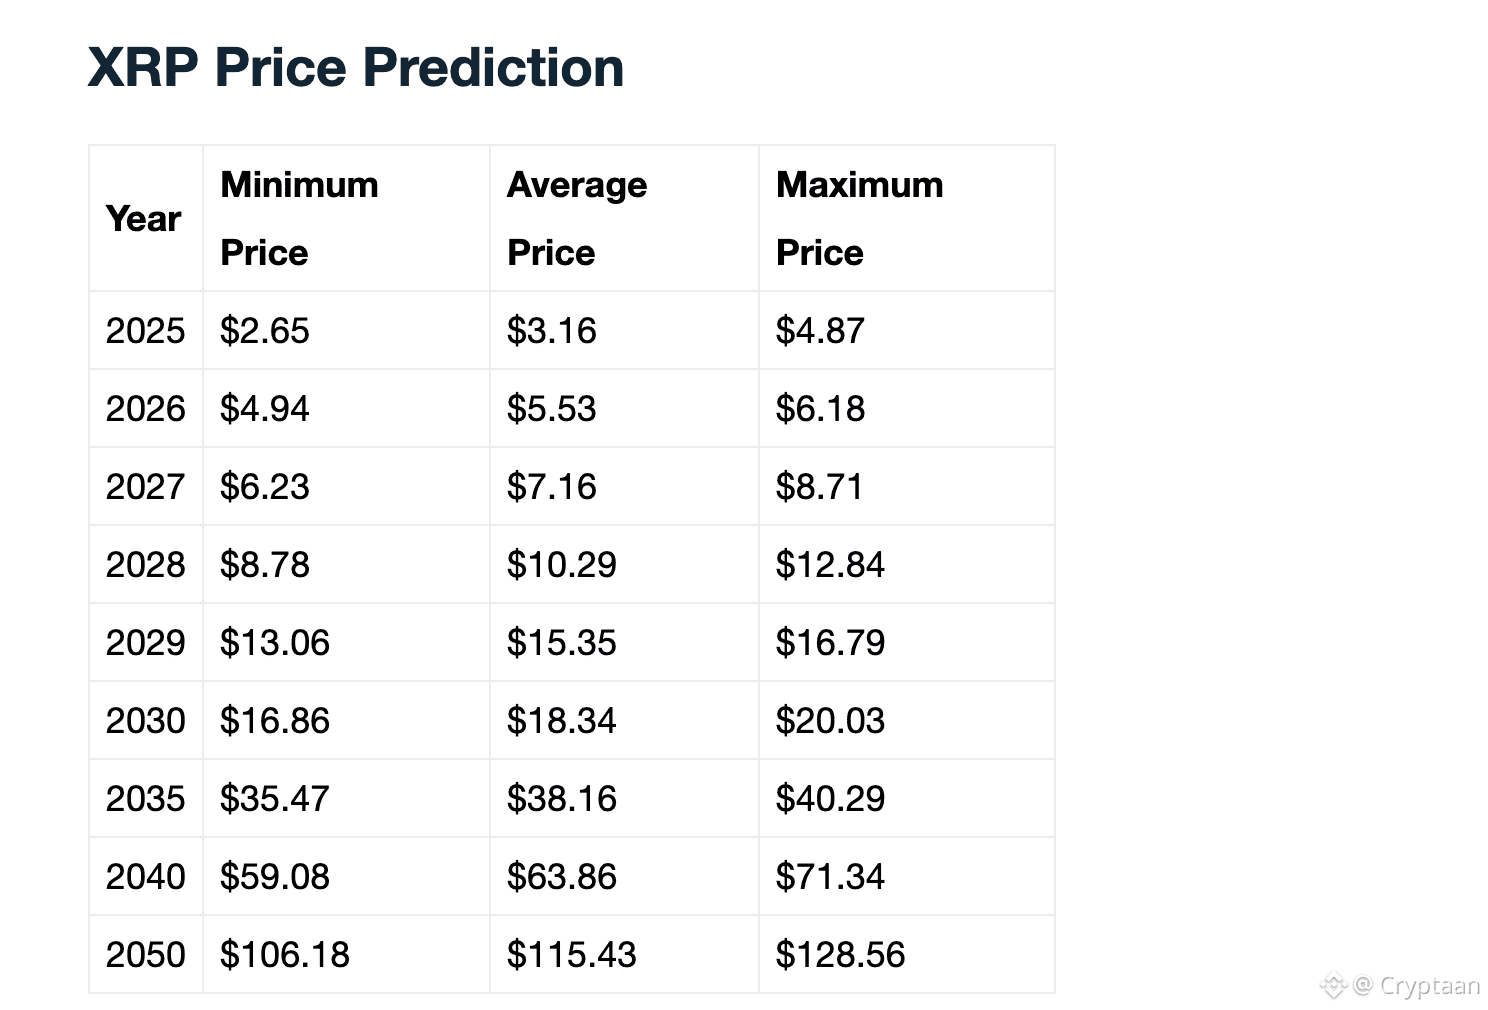Click the $63.86 average price cell

tap(561, 877)
